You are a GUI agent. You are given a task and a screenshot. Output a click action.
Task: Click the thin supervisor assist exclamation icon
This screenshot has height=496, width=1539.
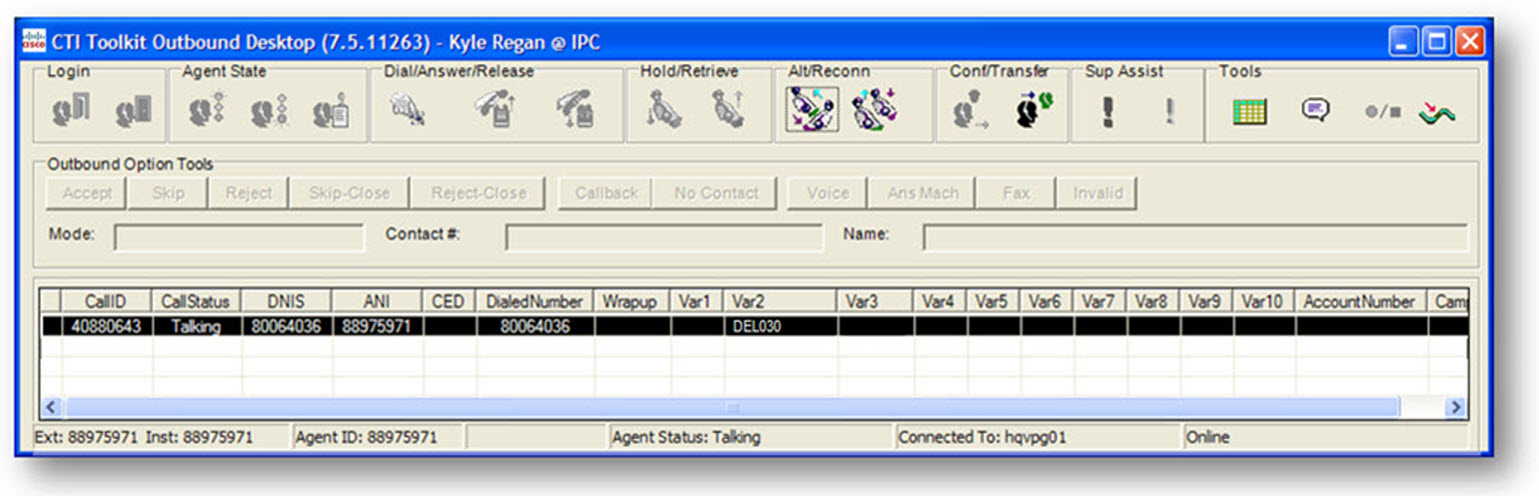[1169, 111]
